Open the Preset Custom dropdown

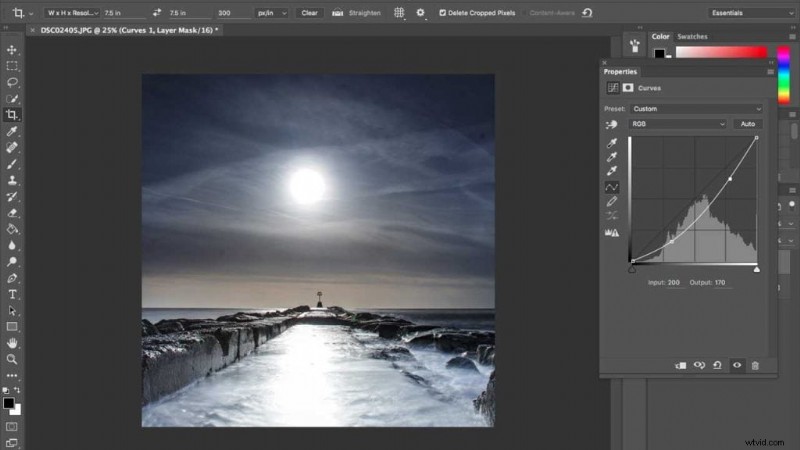pos(697,109)
